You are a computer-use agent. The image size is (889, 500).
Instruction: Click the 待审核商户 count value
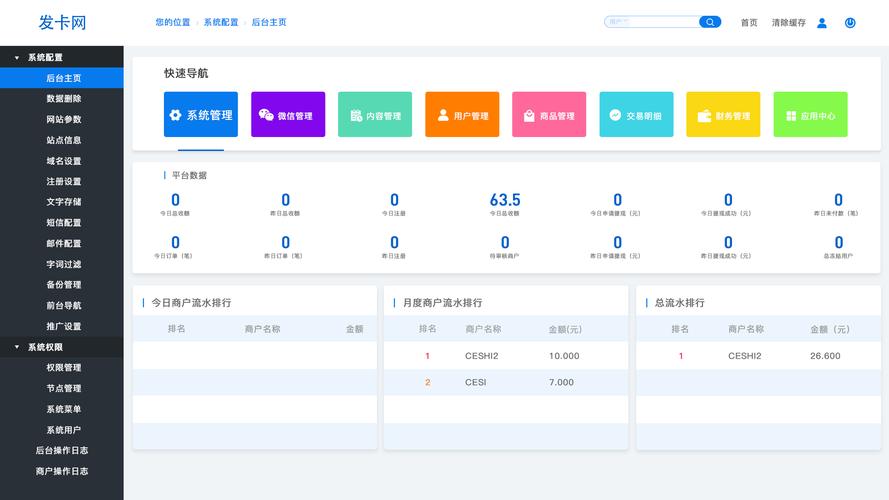click(505, 243)
